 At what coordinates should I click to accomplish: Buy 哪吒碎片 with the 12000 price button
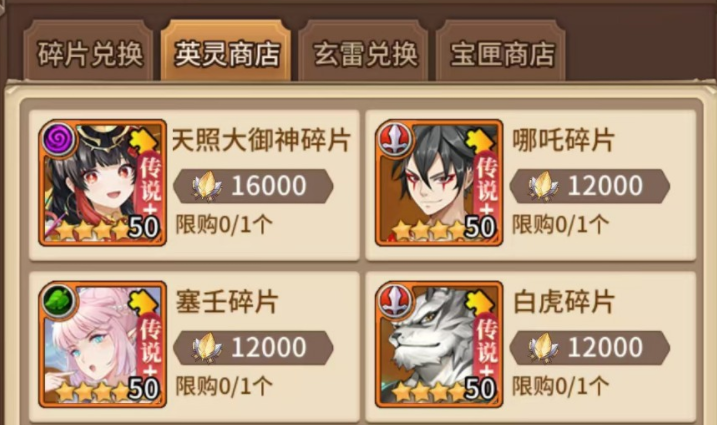coord(589,186)
